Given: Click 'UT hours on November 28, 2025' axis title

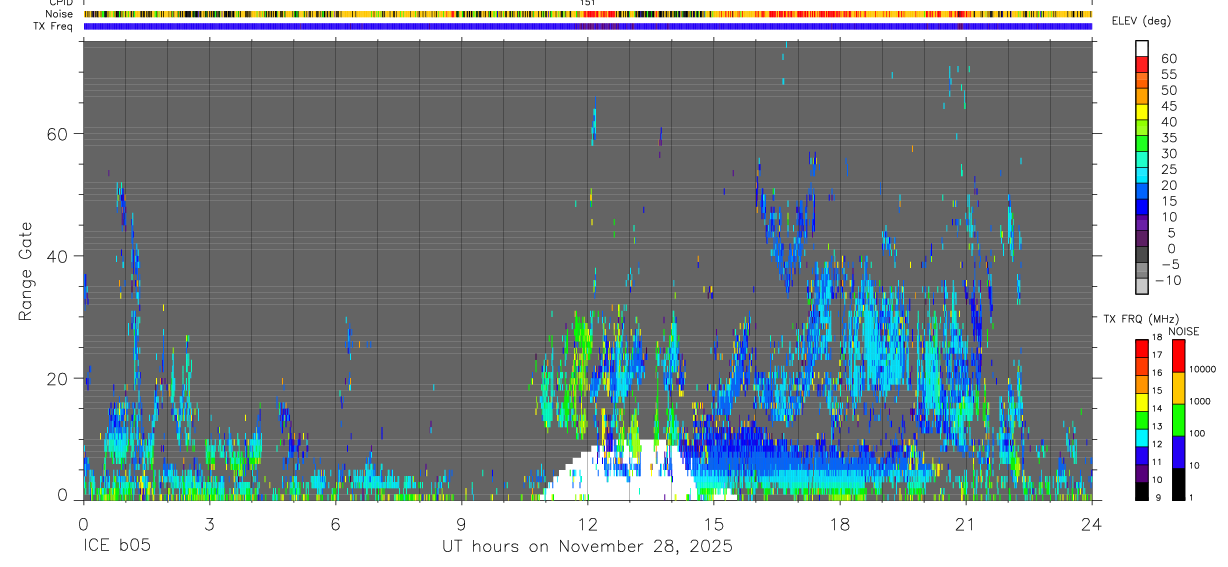Looking at the screenshot, I should pyautogui.click(x=587, y=547).
